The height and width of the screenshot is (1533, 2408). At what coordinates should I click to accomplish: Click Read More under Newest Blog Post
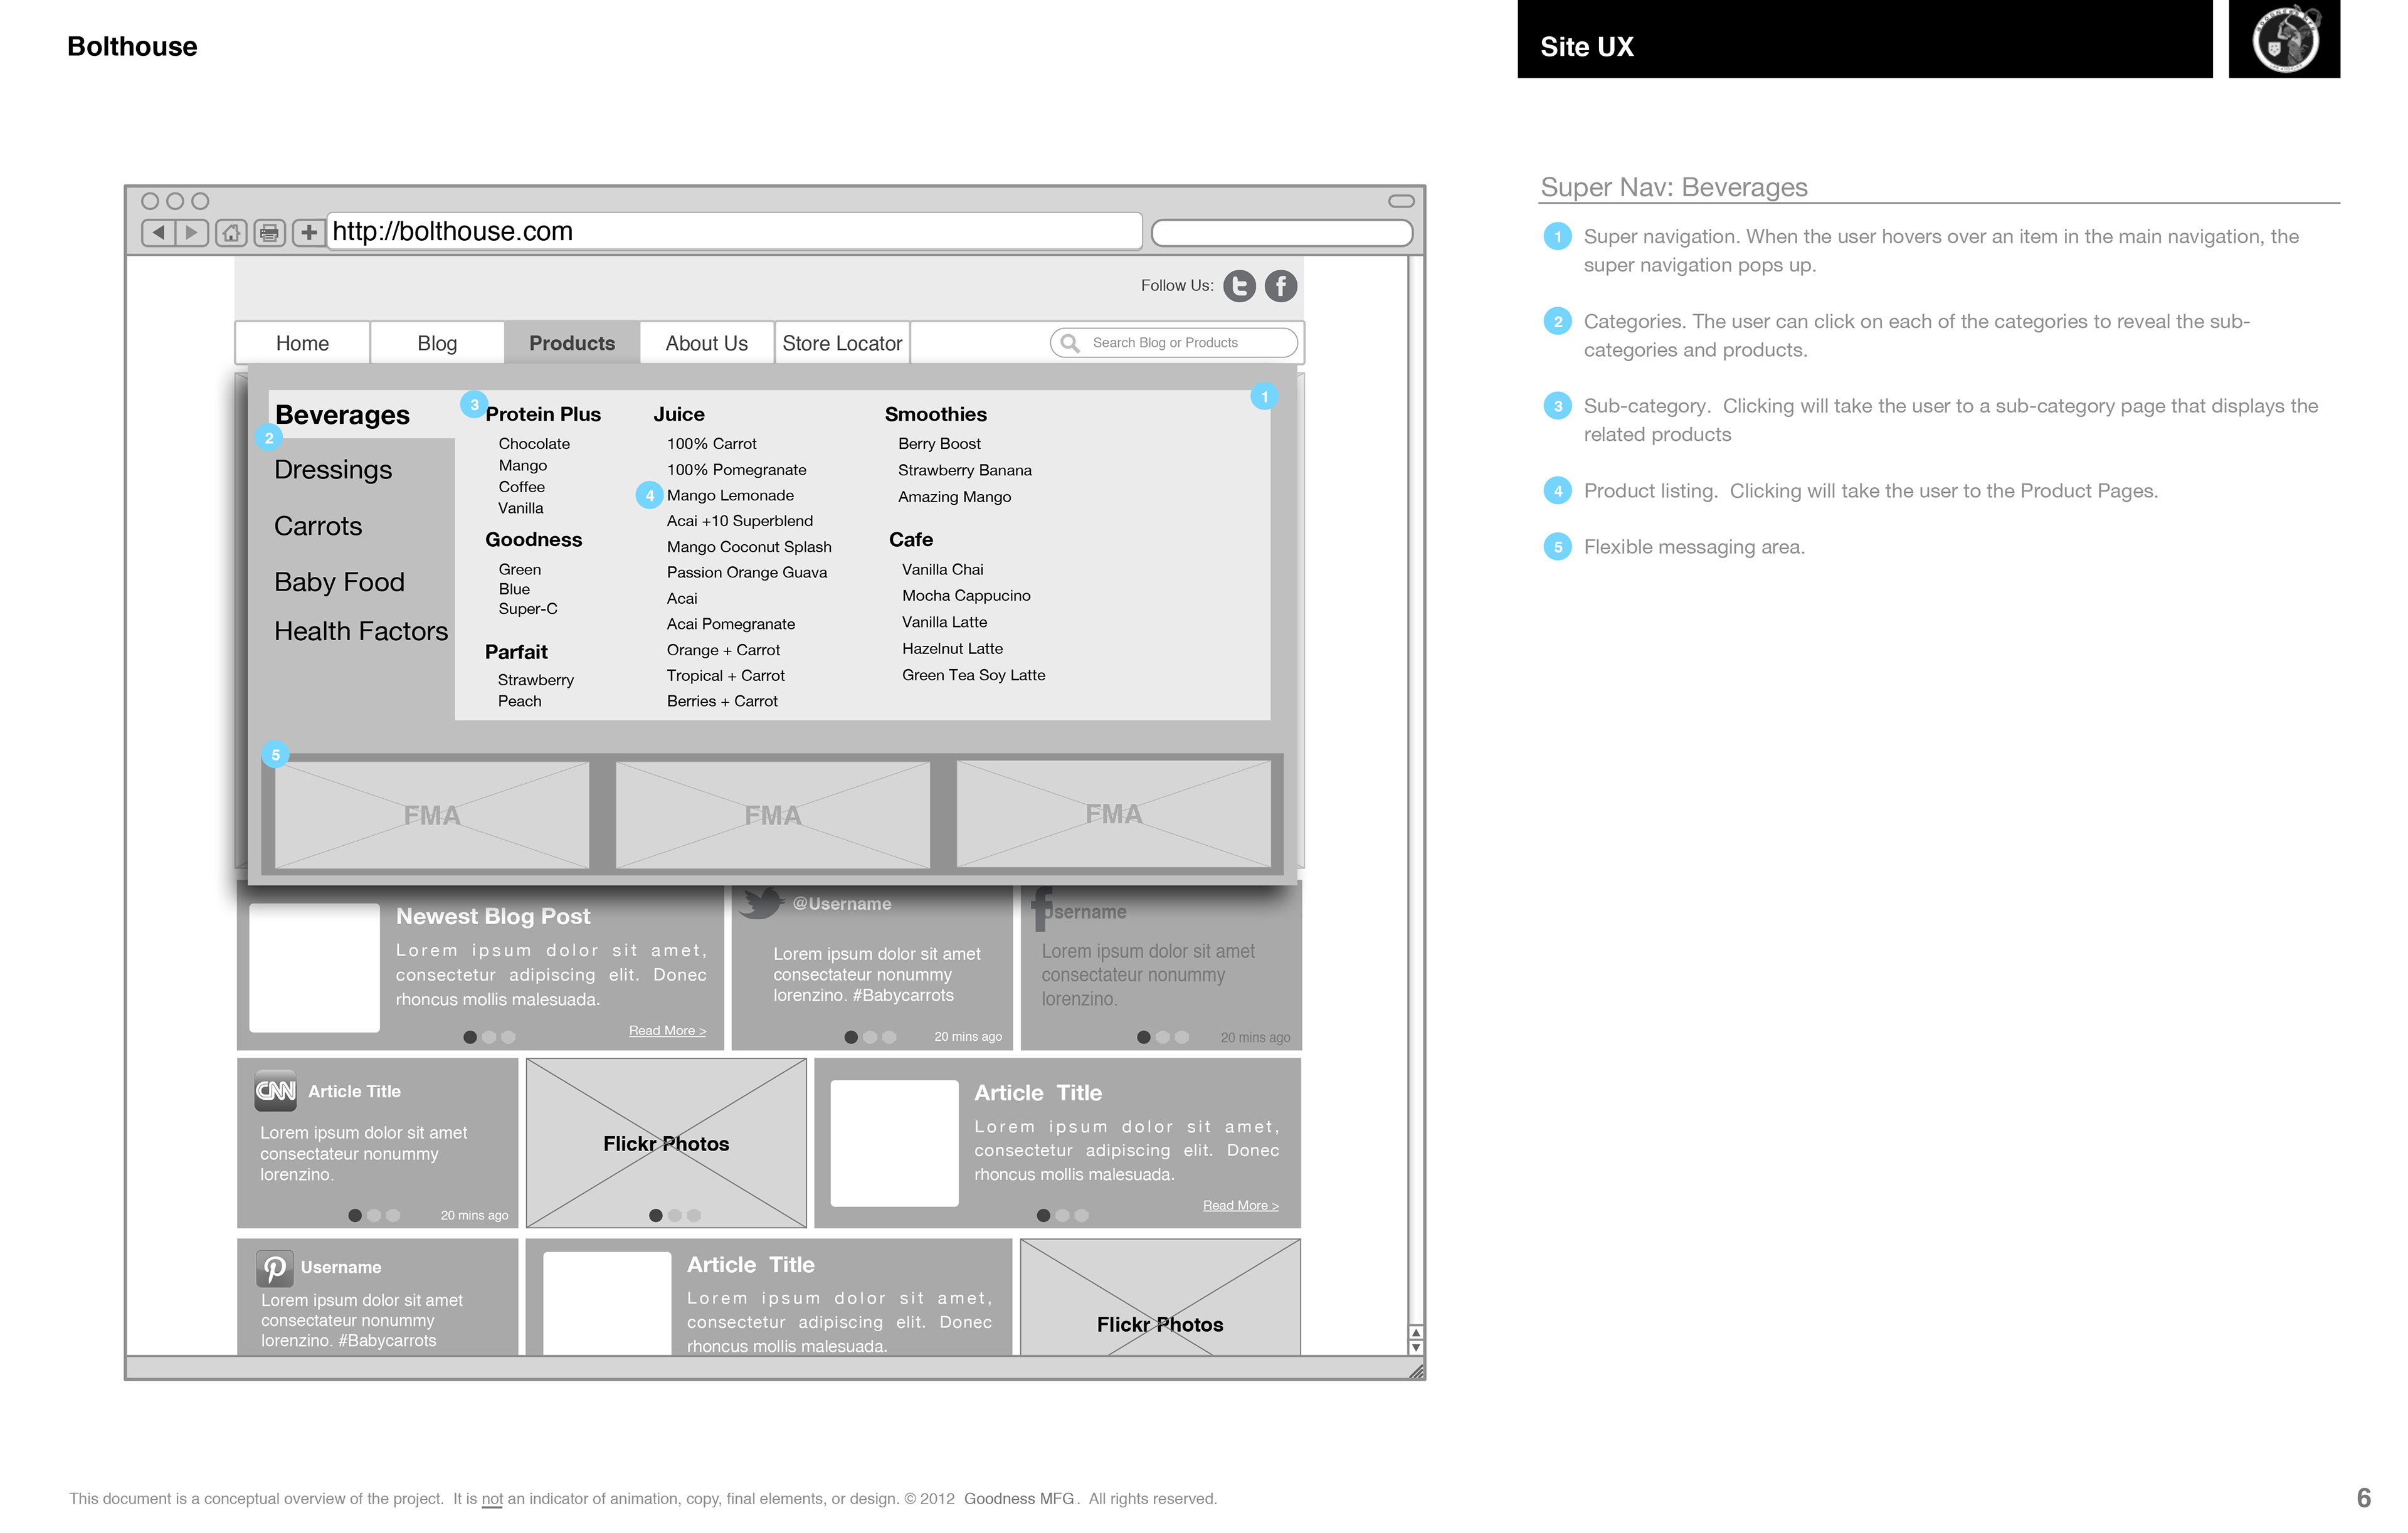point(667,1030)
